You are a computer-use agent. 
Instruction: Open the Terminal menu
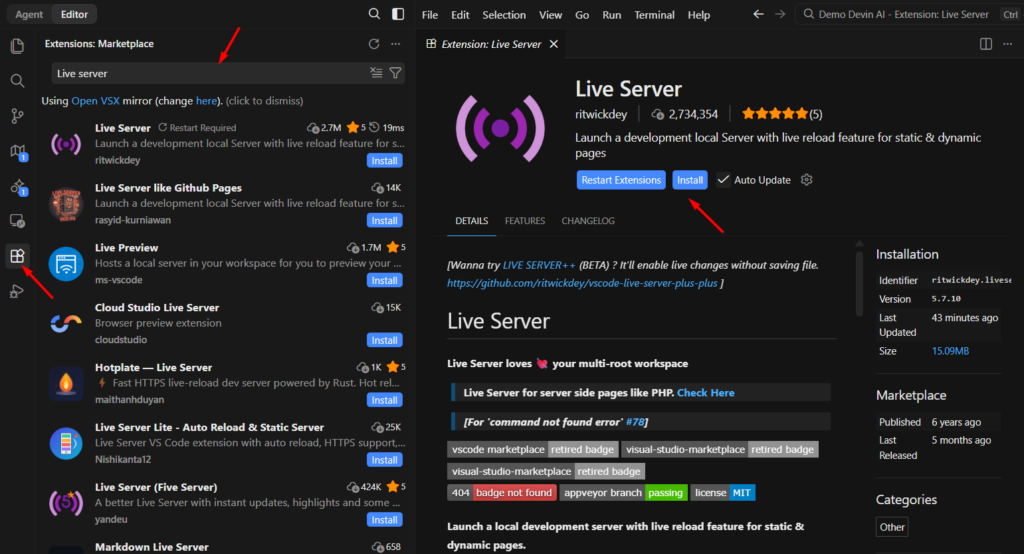click(654, 14)
